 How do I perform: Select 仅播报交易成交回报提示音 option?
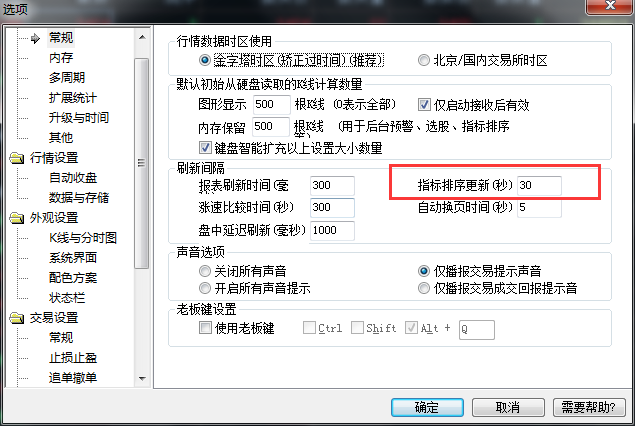click(x=424, y=288)
